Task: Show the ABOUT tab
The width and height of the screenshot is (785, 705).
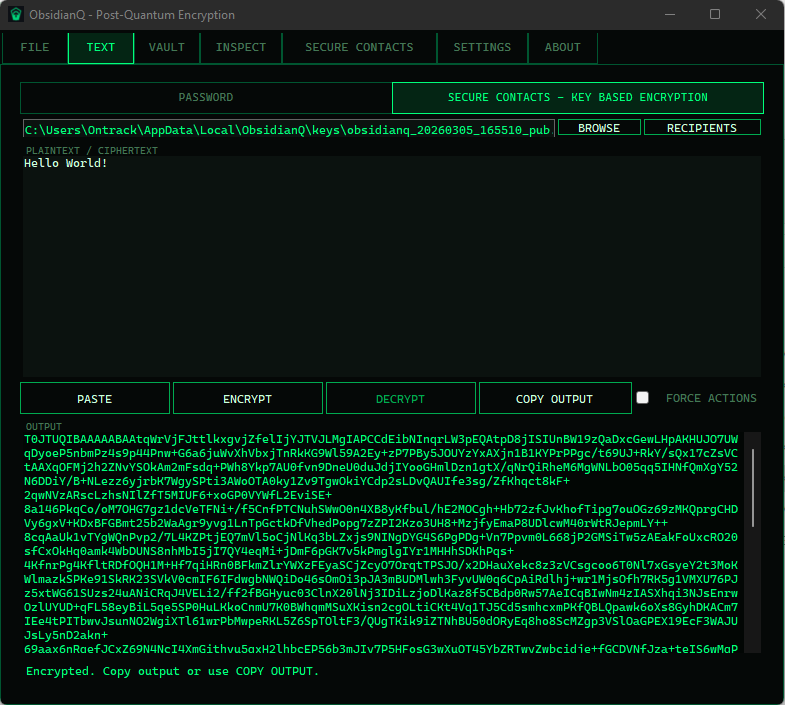Action: tap(563, 48)
